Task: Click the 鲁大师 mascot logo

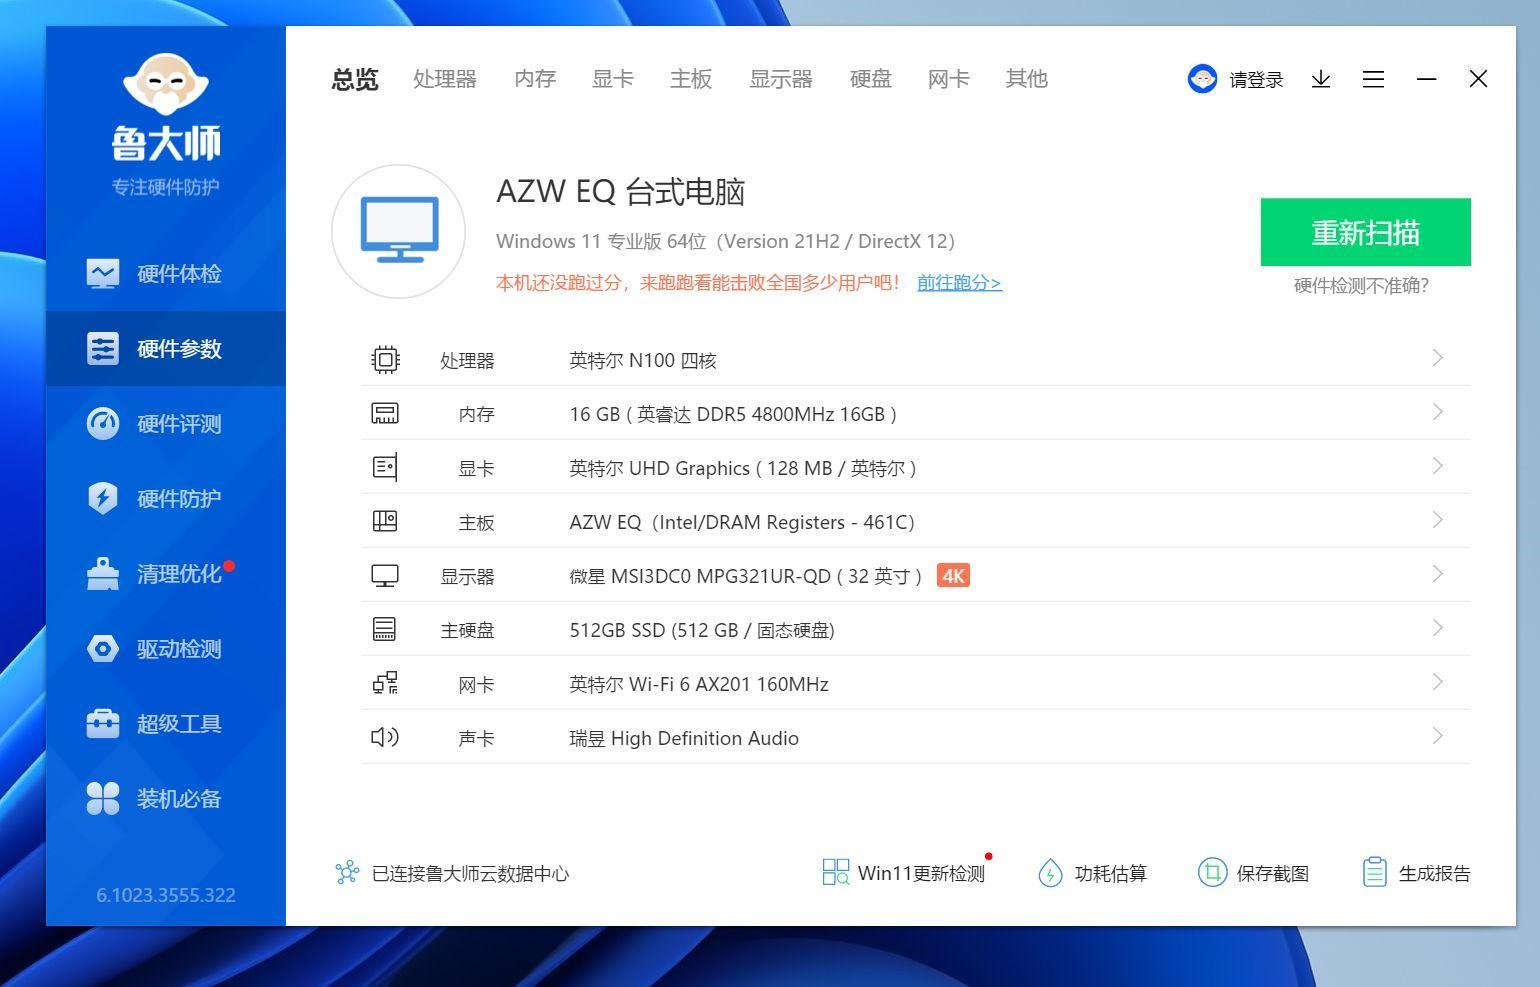Action: point(166,83)
